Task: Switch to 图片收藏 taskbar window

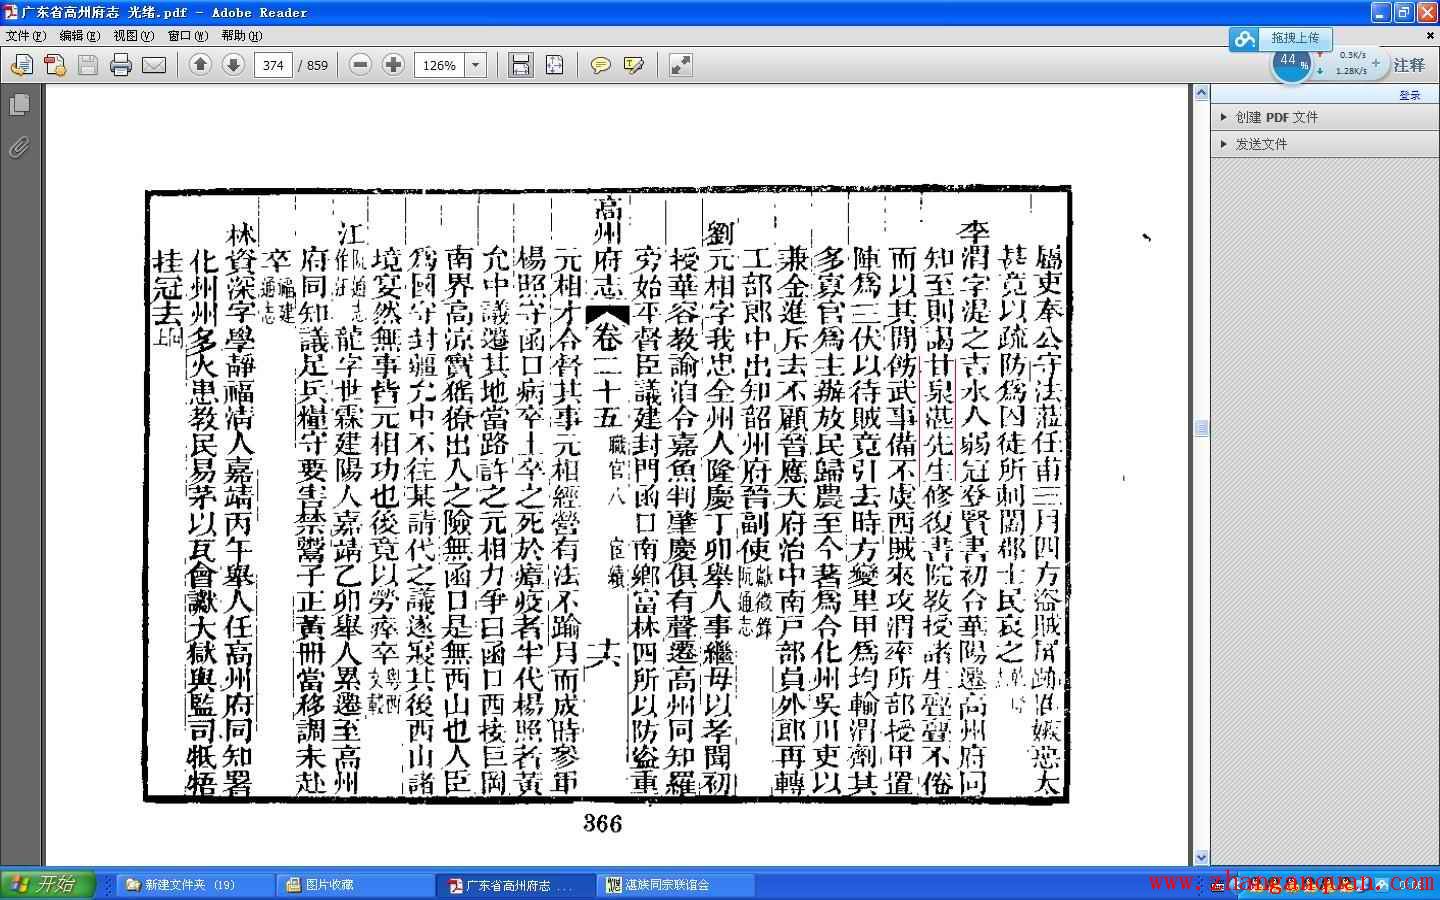Action: [x=355, y=885]
